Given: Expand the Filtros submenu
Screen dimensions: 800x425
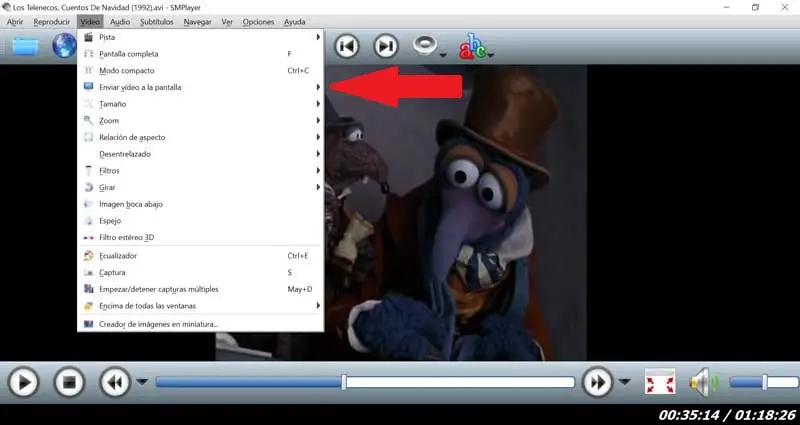Looking at the screenshot, I should pos(201,170).
